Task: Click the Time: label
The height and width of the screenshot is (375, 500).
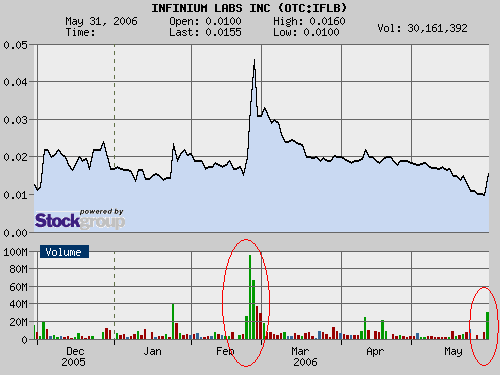Action: (80, 32)
